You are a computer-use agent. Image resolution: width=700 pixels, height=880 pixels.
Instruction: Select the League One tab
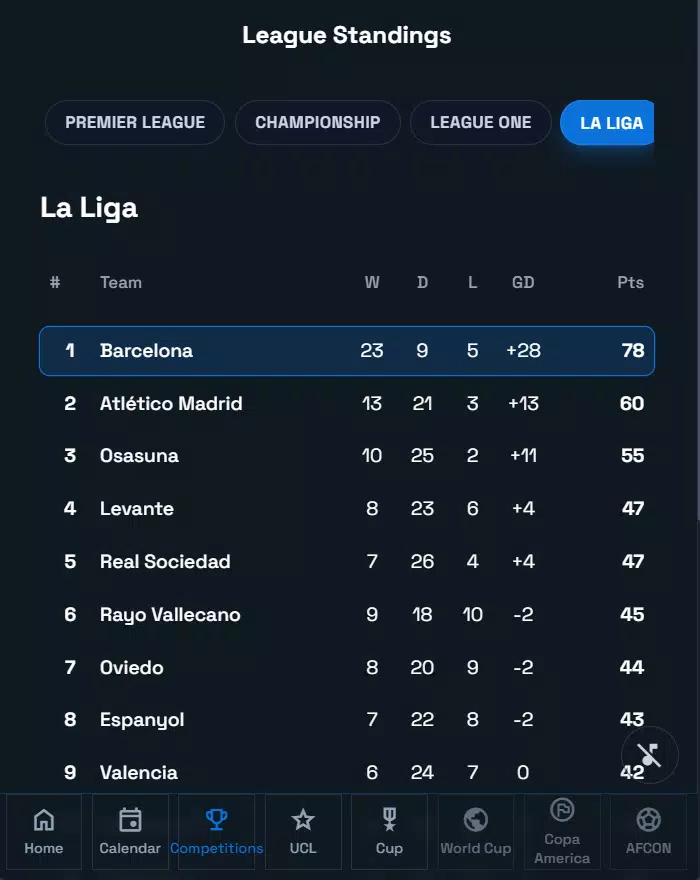tap(481, 122)
